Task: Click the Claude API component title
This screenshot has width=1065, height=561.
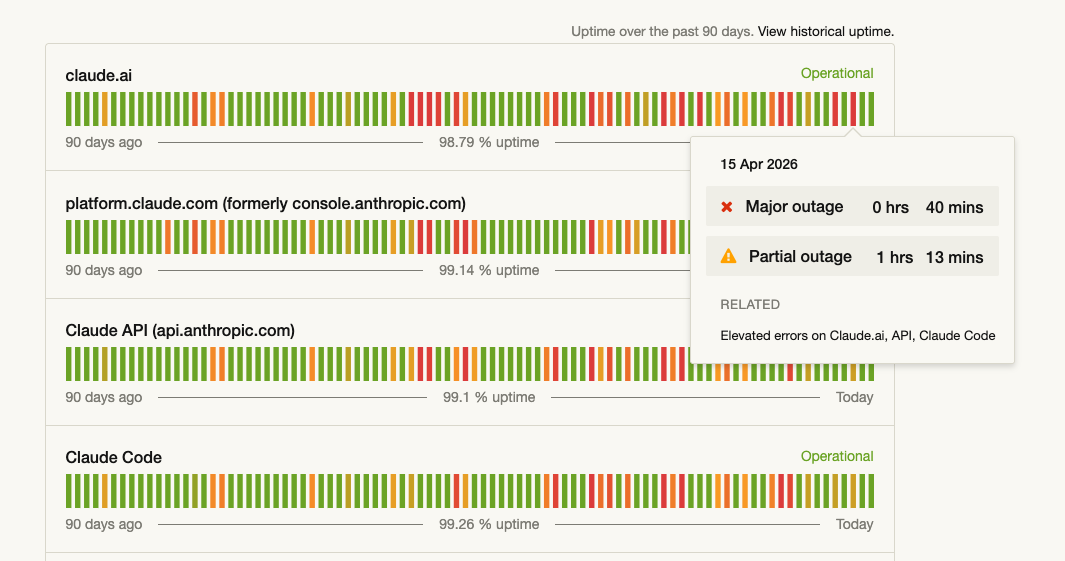Action: pyautogui.click(x=180, y=330)
